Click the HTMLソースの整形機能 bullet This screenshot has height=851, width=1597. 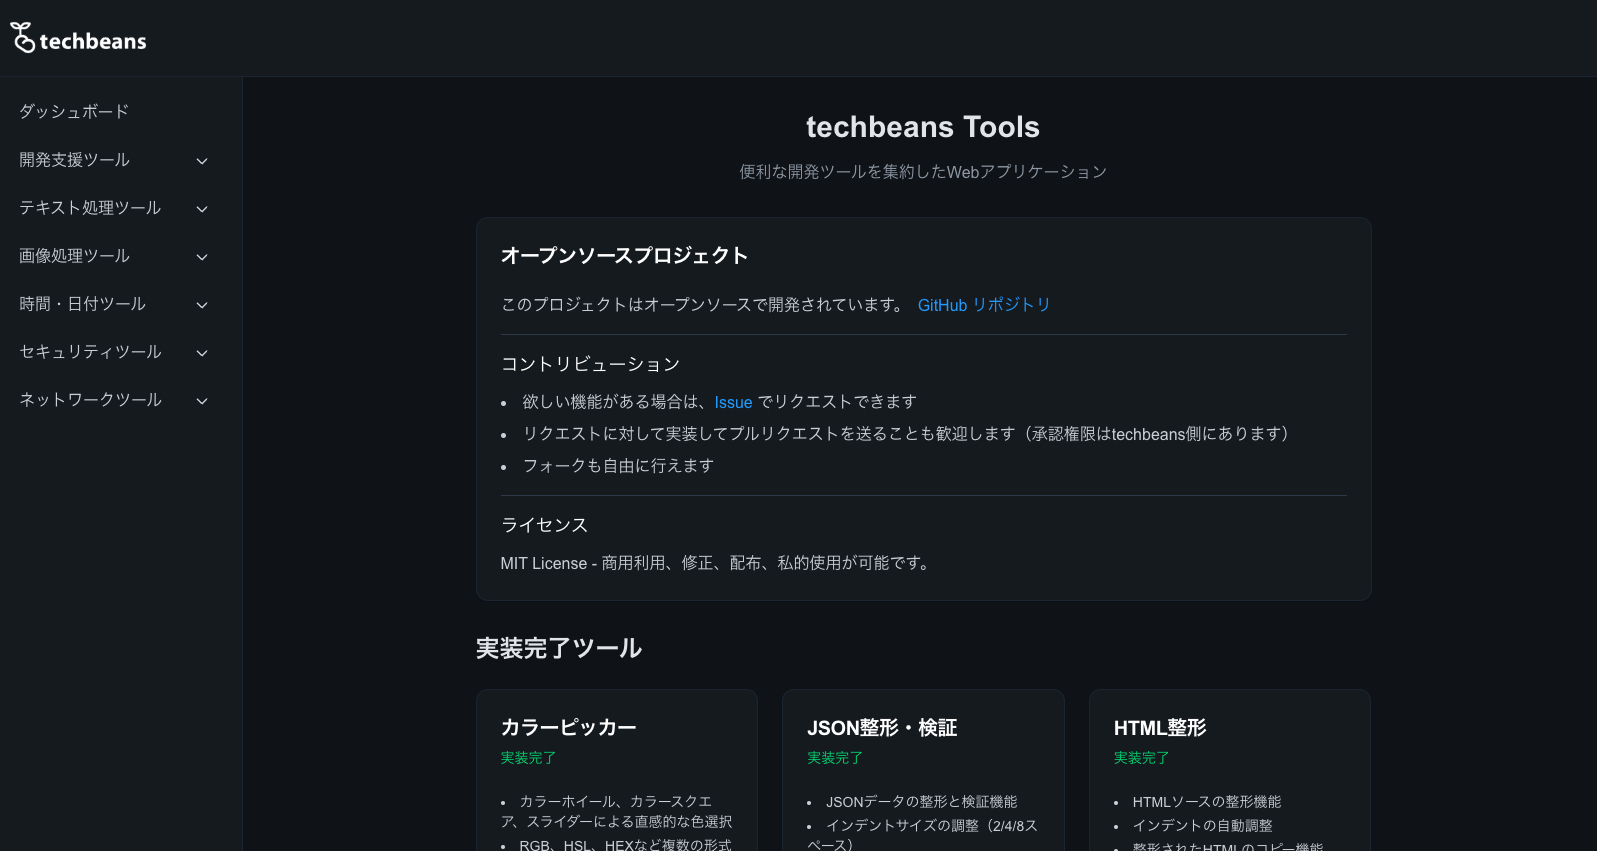click(x=1206, y=802)
